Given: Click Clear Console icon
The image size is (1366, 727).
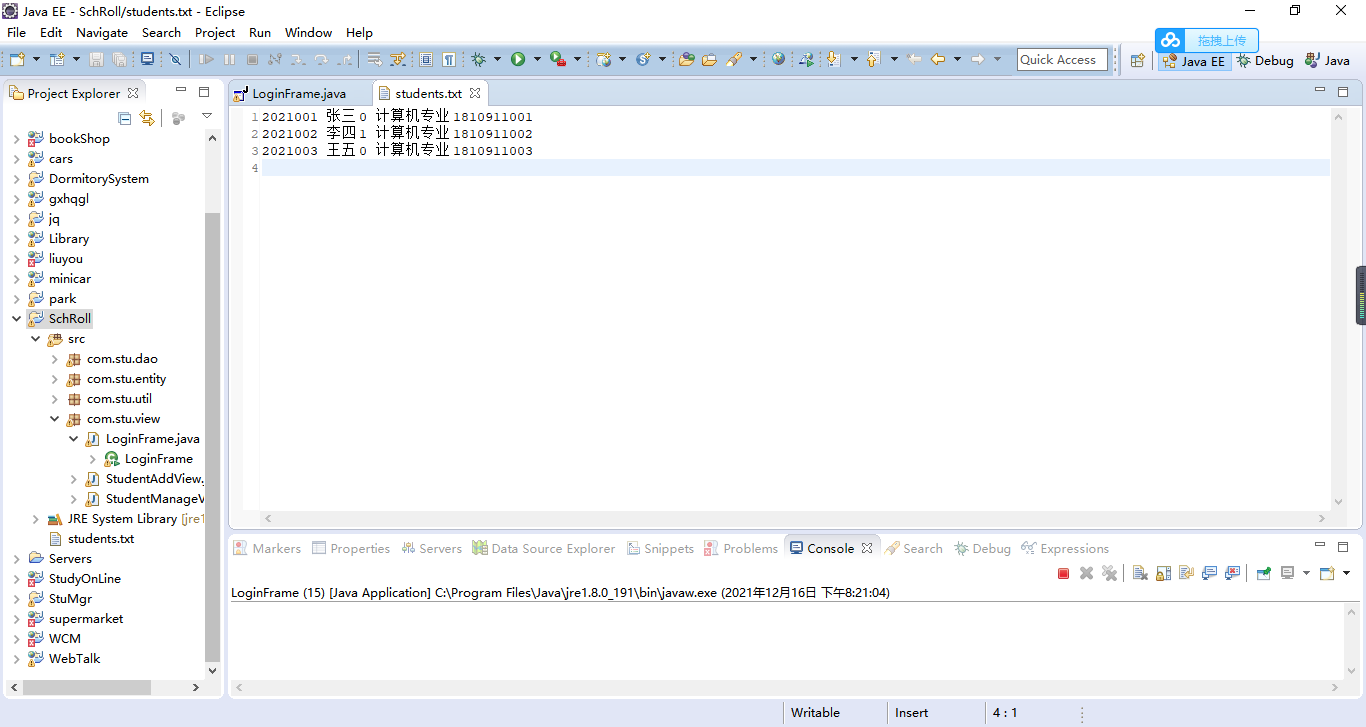Looking at the screenshot, I should (1139, 573).
